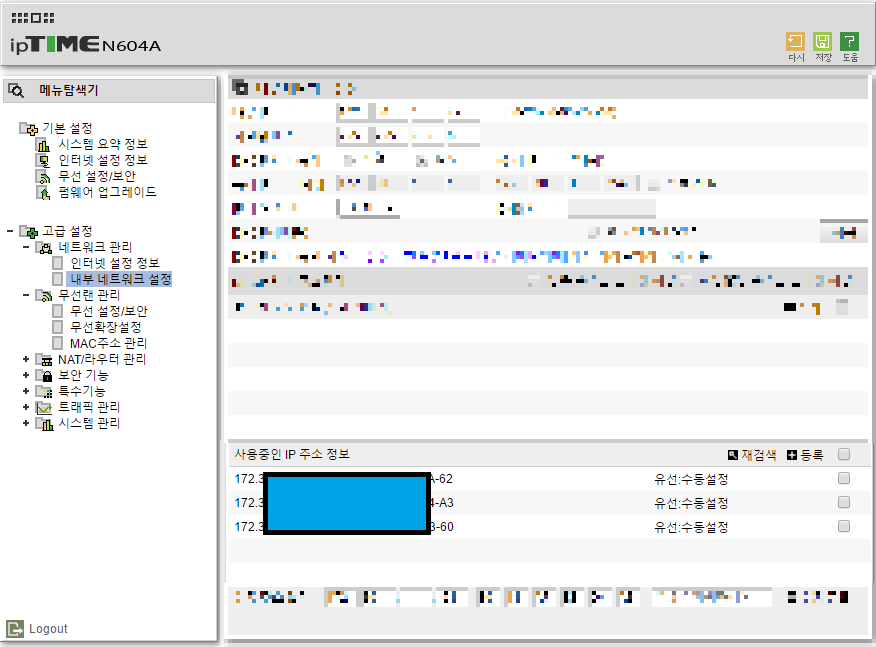Viewport: 876px width, 647px height.
Task: Check the box for the row ending in -60
Action: point(844,526)
